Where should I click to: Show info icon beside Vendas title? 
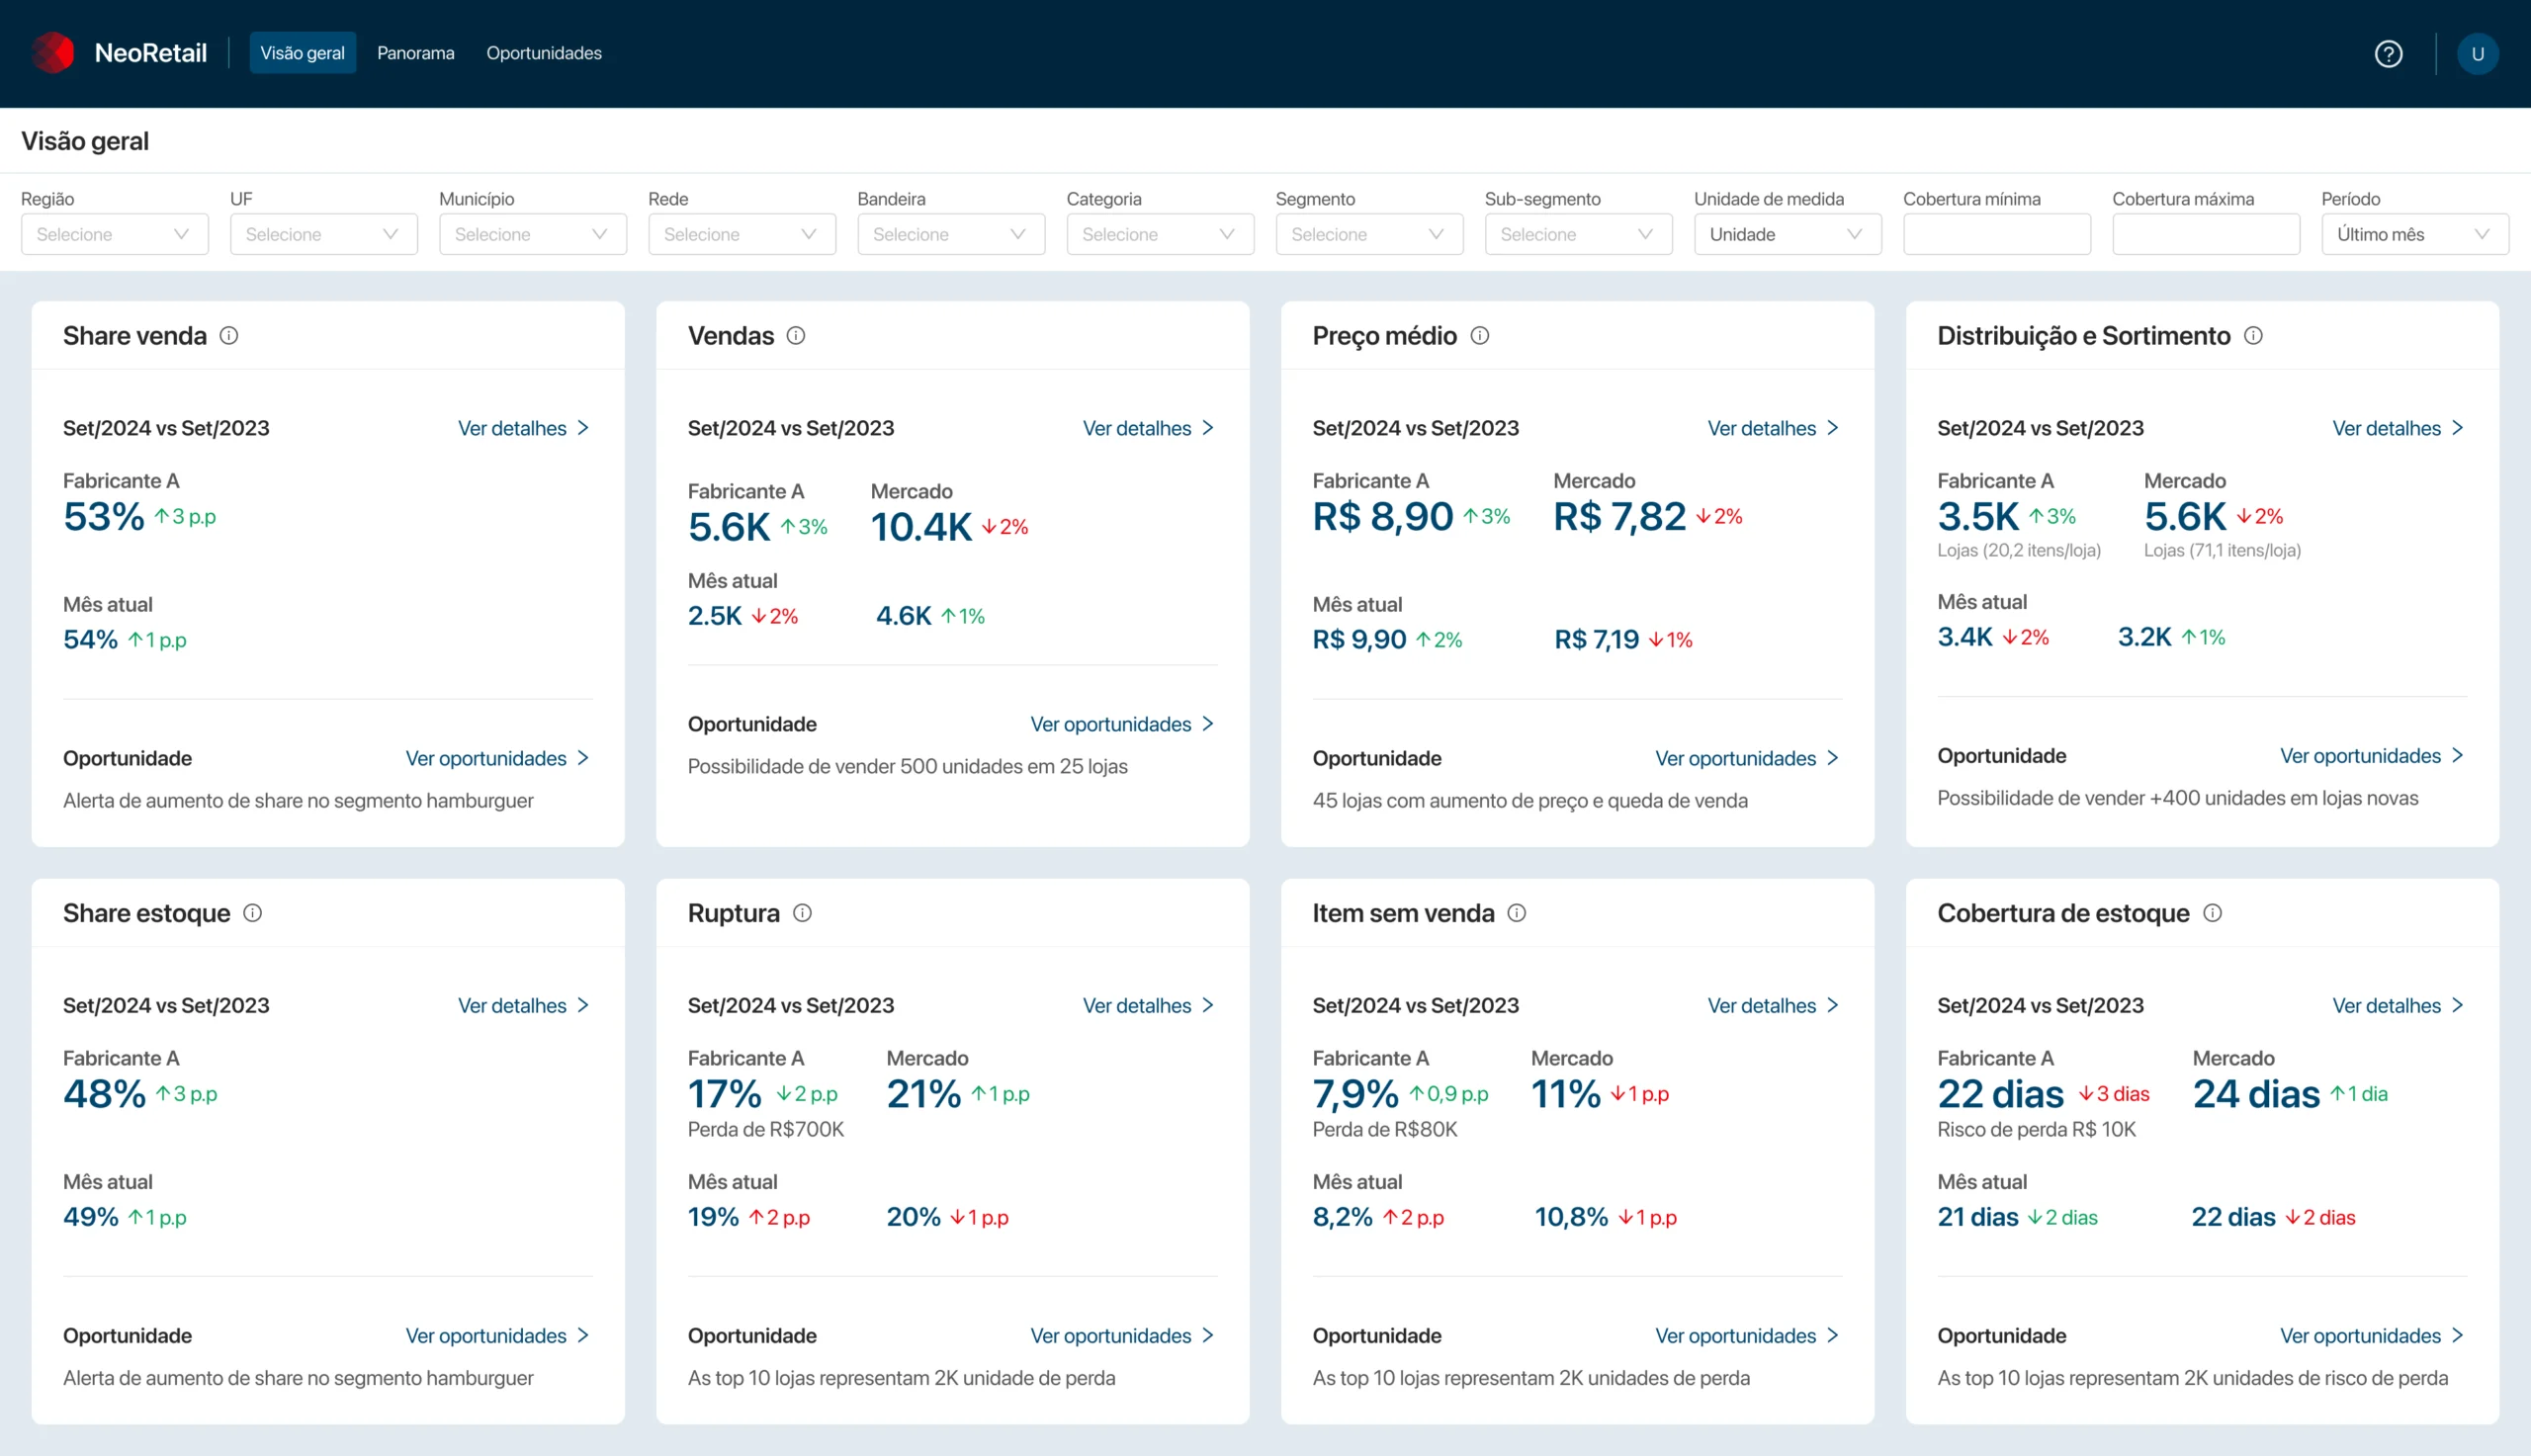[x=796, y=336]
